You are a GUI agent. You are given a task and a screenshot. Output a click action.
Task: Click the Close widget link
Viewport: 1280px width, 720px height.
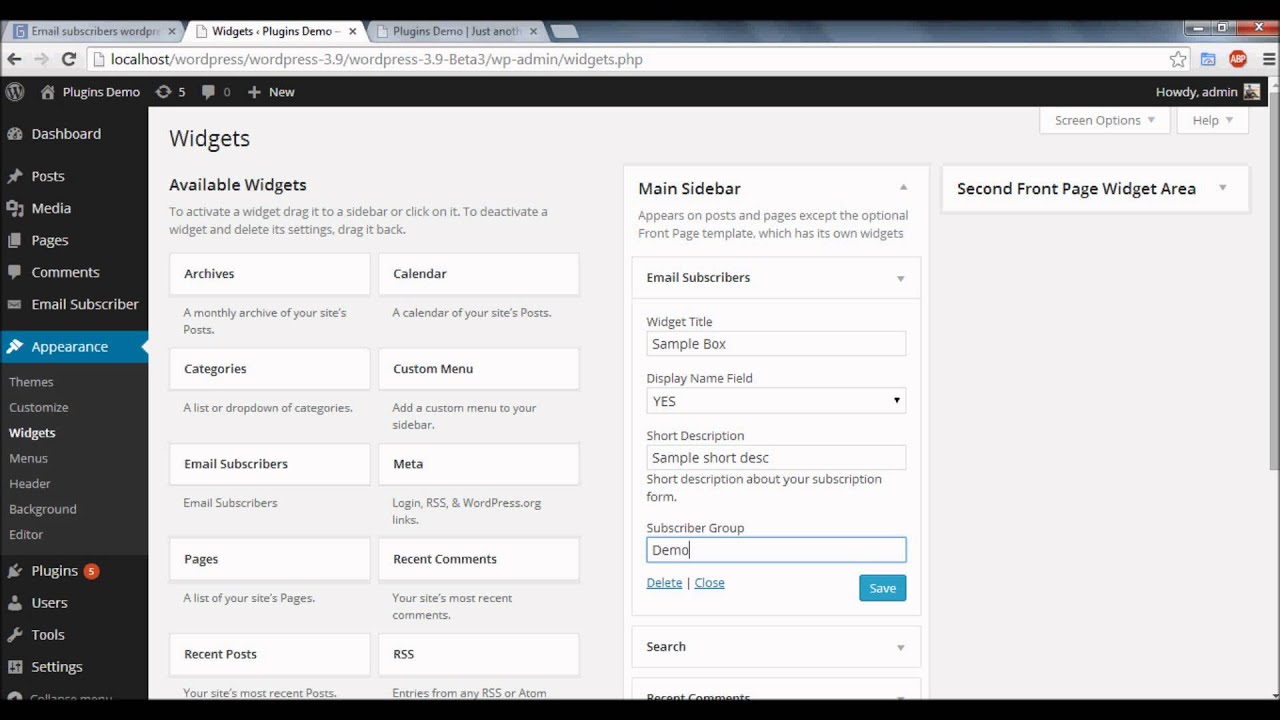click(709, 583)
